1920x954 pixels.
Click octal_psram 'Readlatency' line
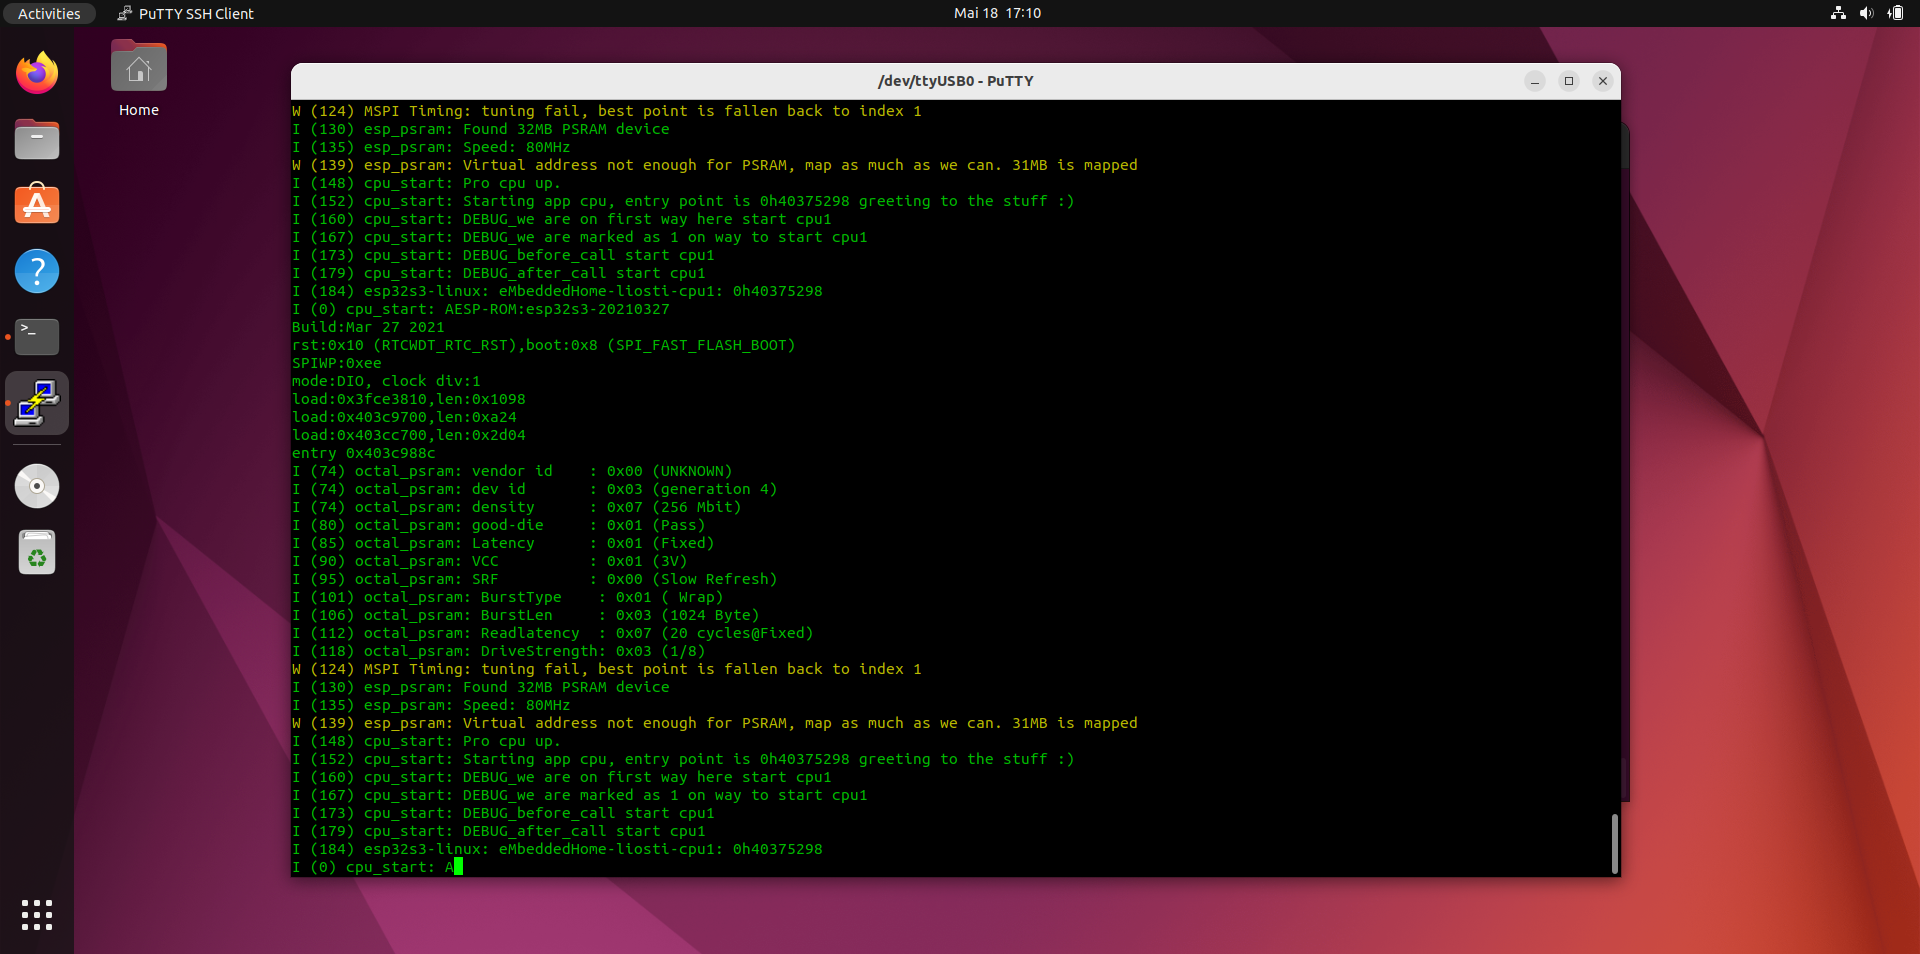[x=552, y=633]
